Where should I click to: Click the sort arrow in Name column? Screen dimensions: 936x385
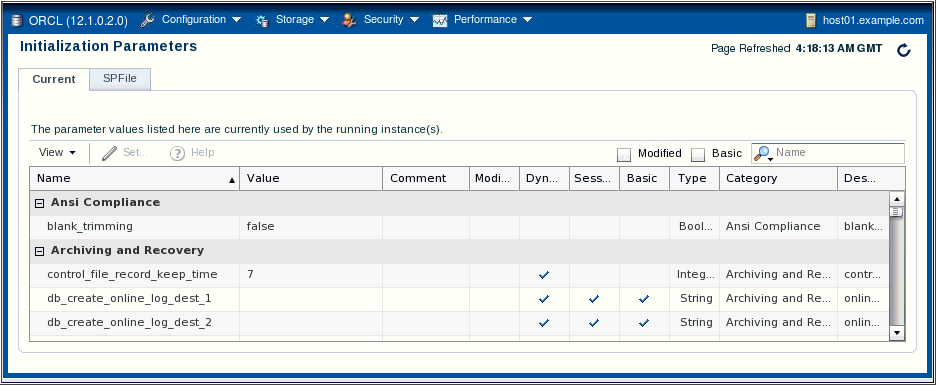232,180
